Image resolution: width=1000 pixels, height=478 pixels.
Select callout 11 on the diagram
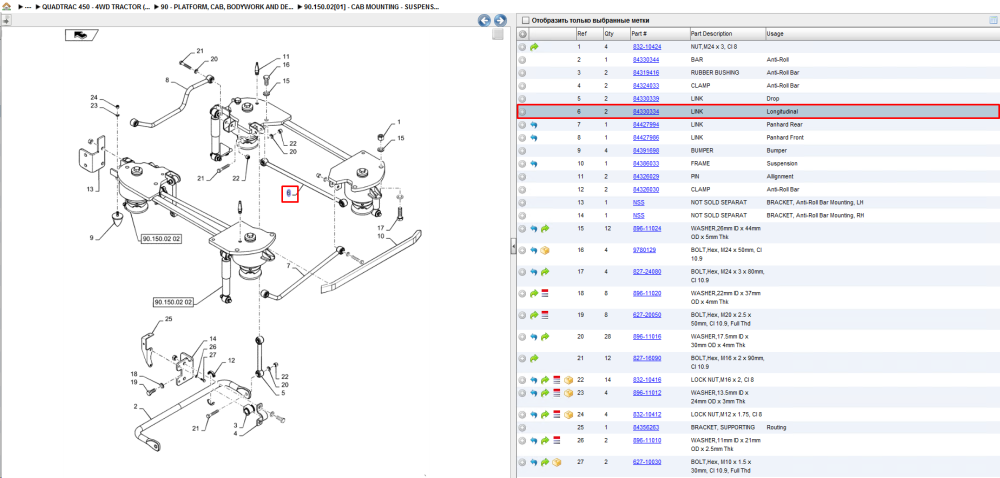tap(286, 56)
